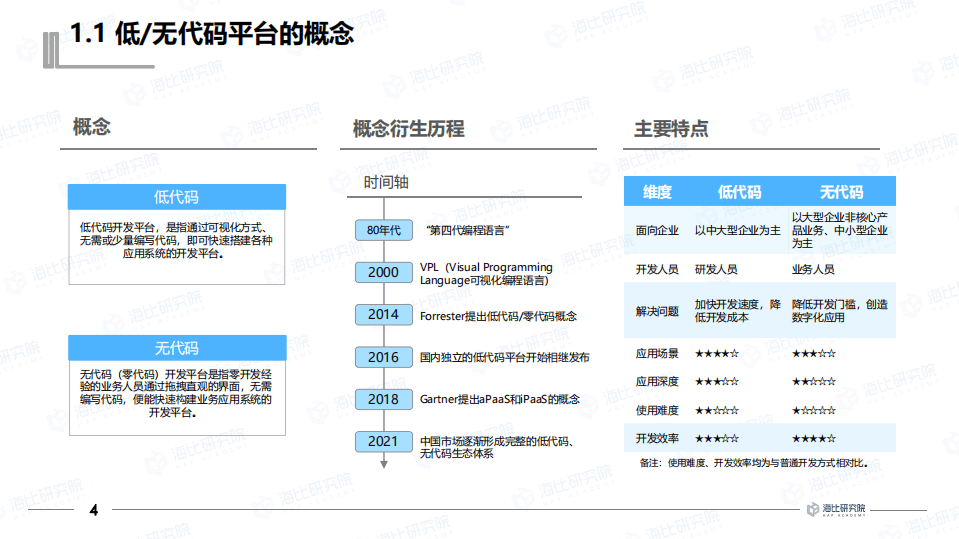Click the '无代码' table column header

coord(841,192)
